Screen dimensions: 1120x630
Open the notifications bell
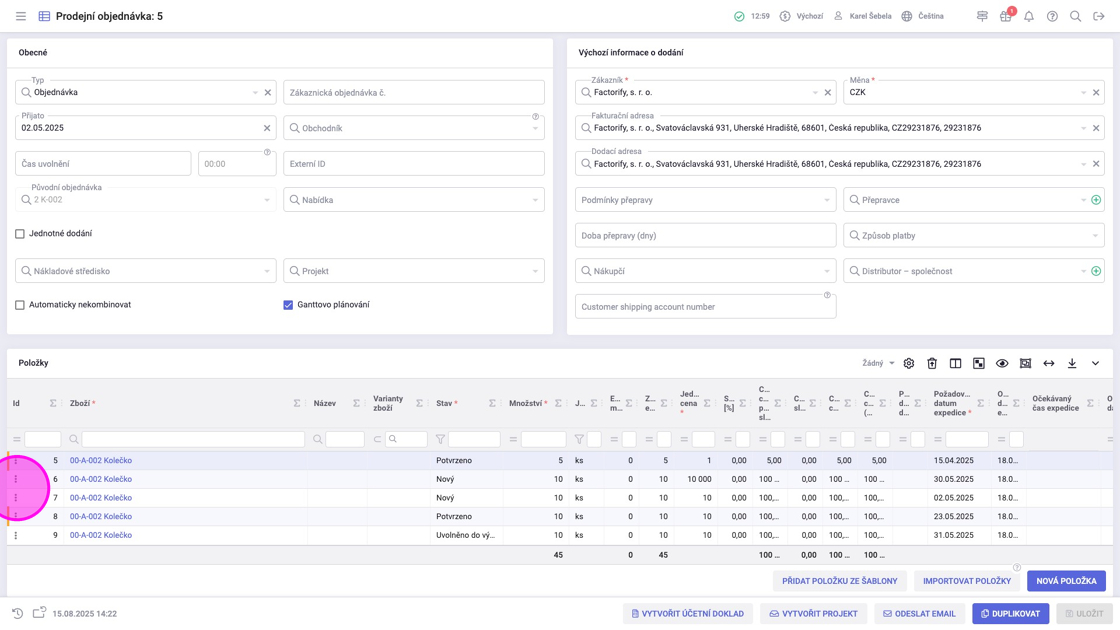tap(1028, 16)
